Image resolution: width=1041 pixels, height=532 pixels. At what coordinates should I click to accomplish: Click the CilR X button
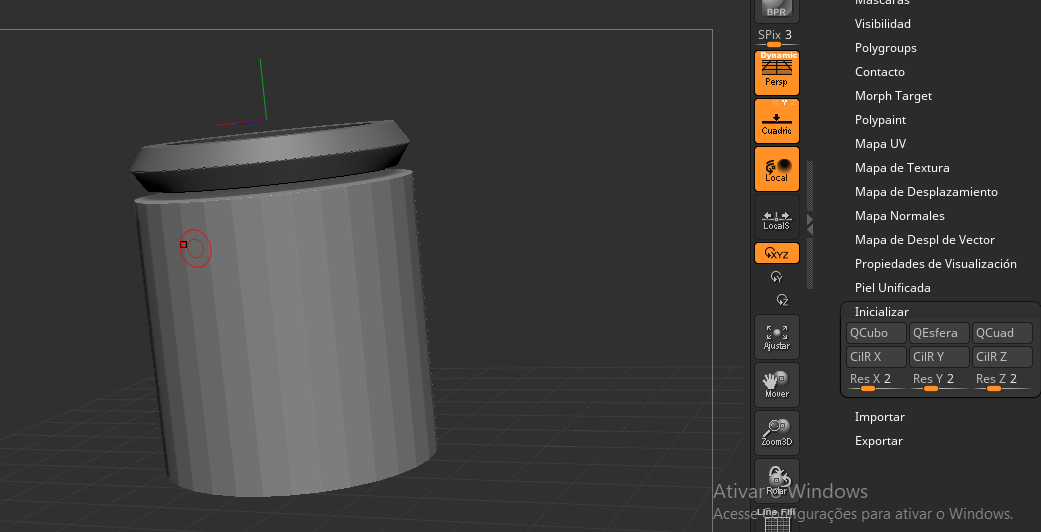[876, 357]
